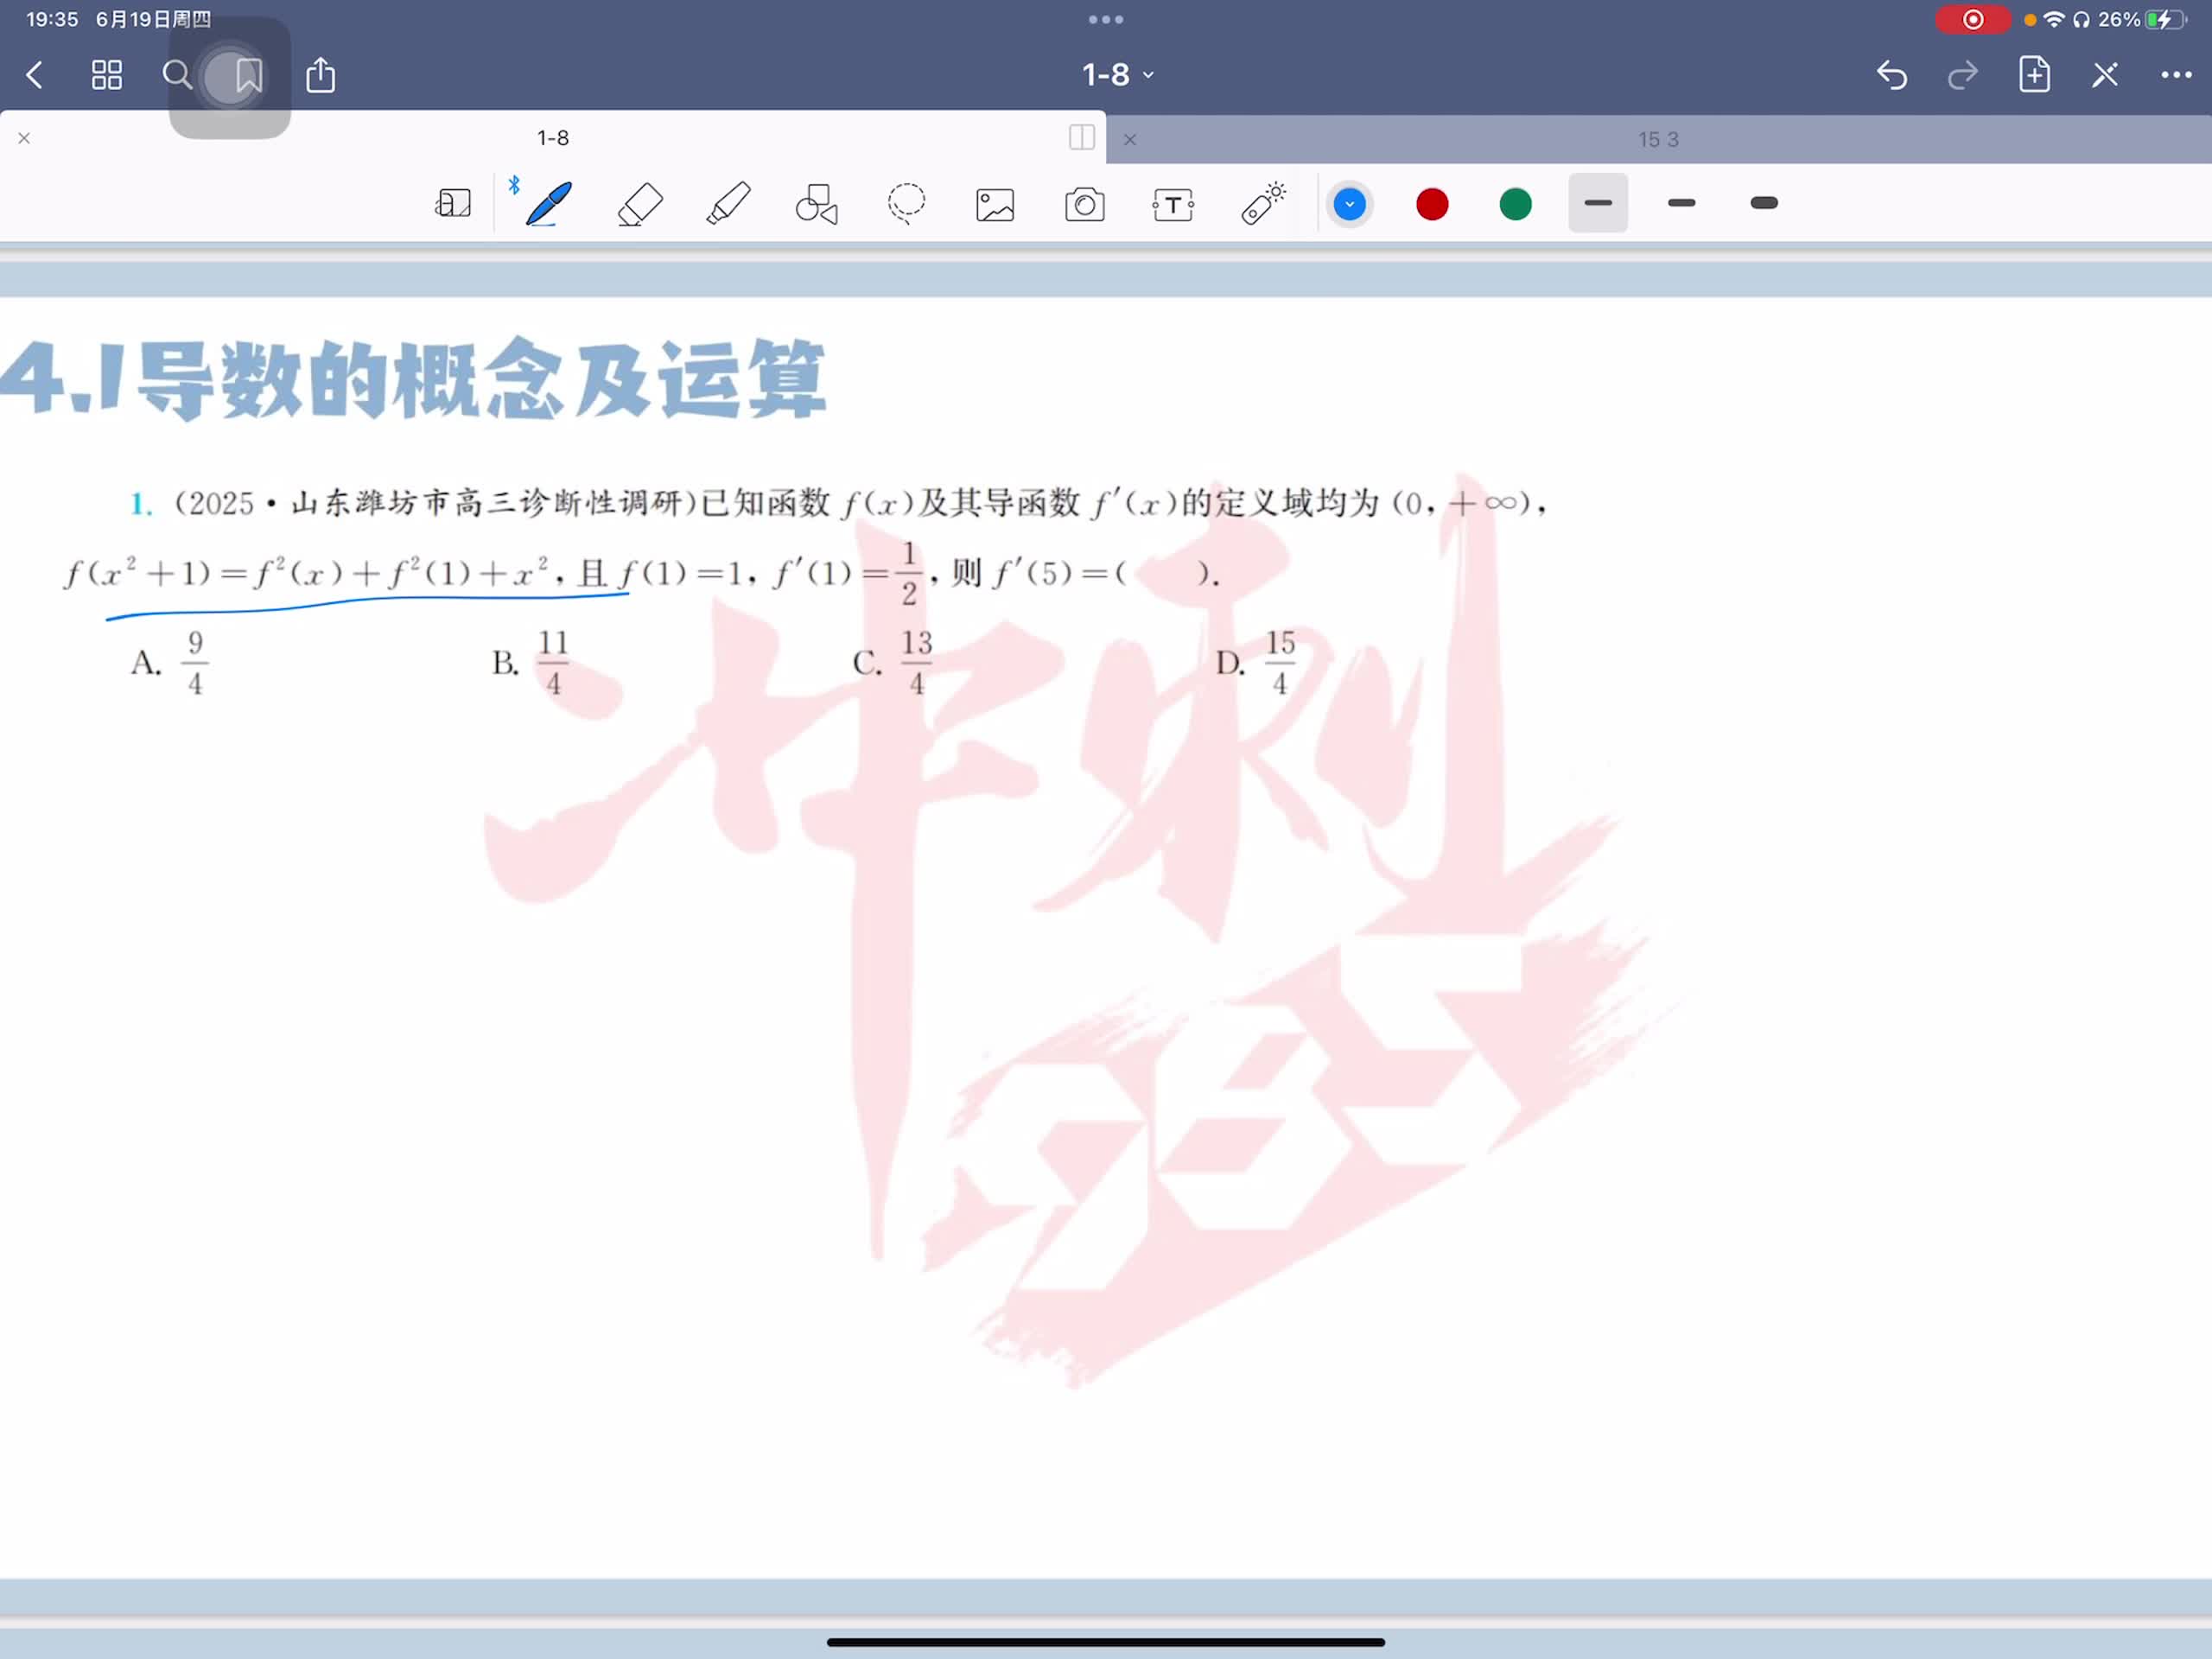Select the eraser tool
Viewport: 2212px width, 1659px height.
coord(640,204)
